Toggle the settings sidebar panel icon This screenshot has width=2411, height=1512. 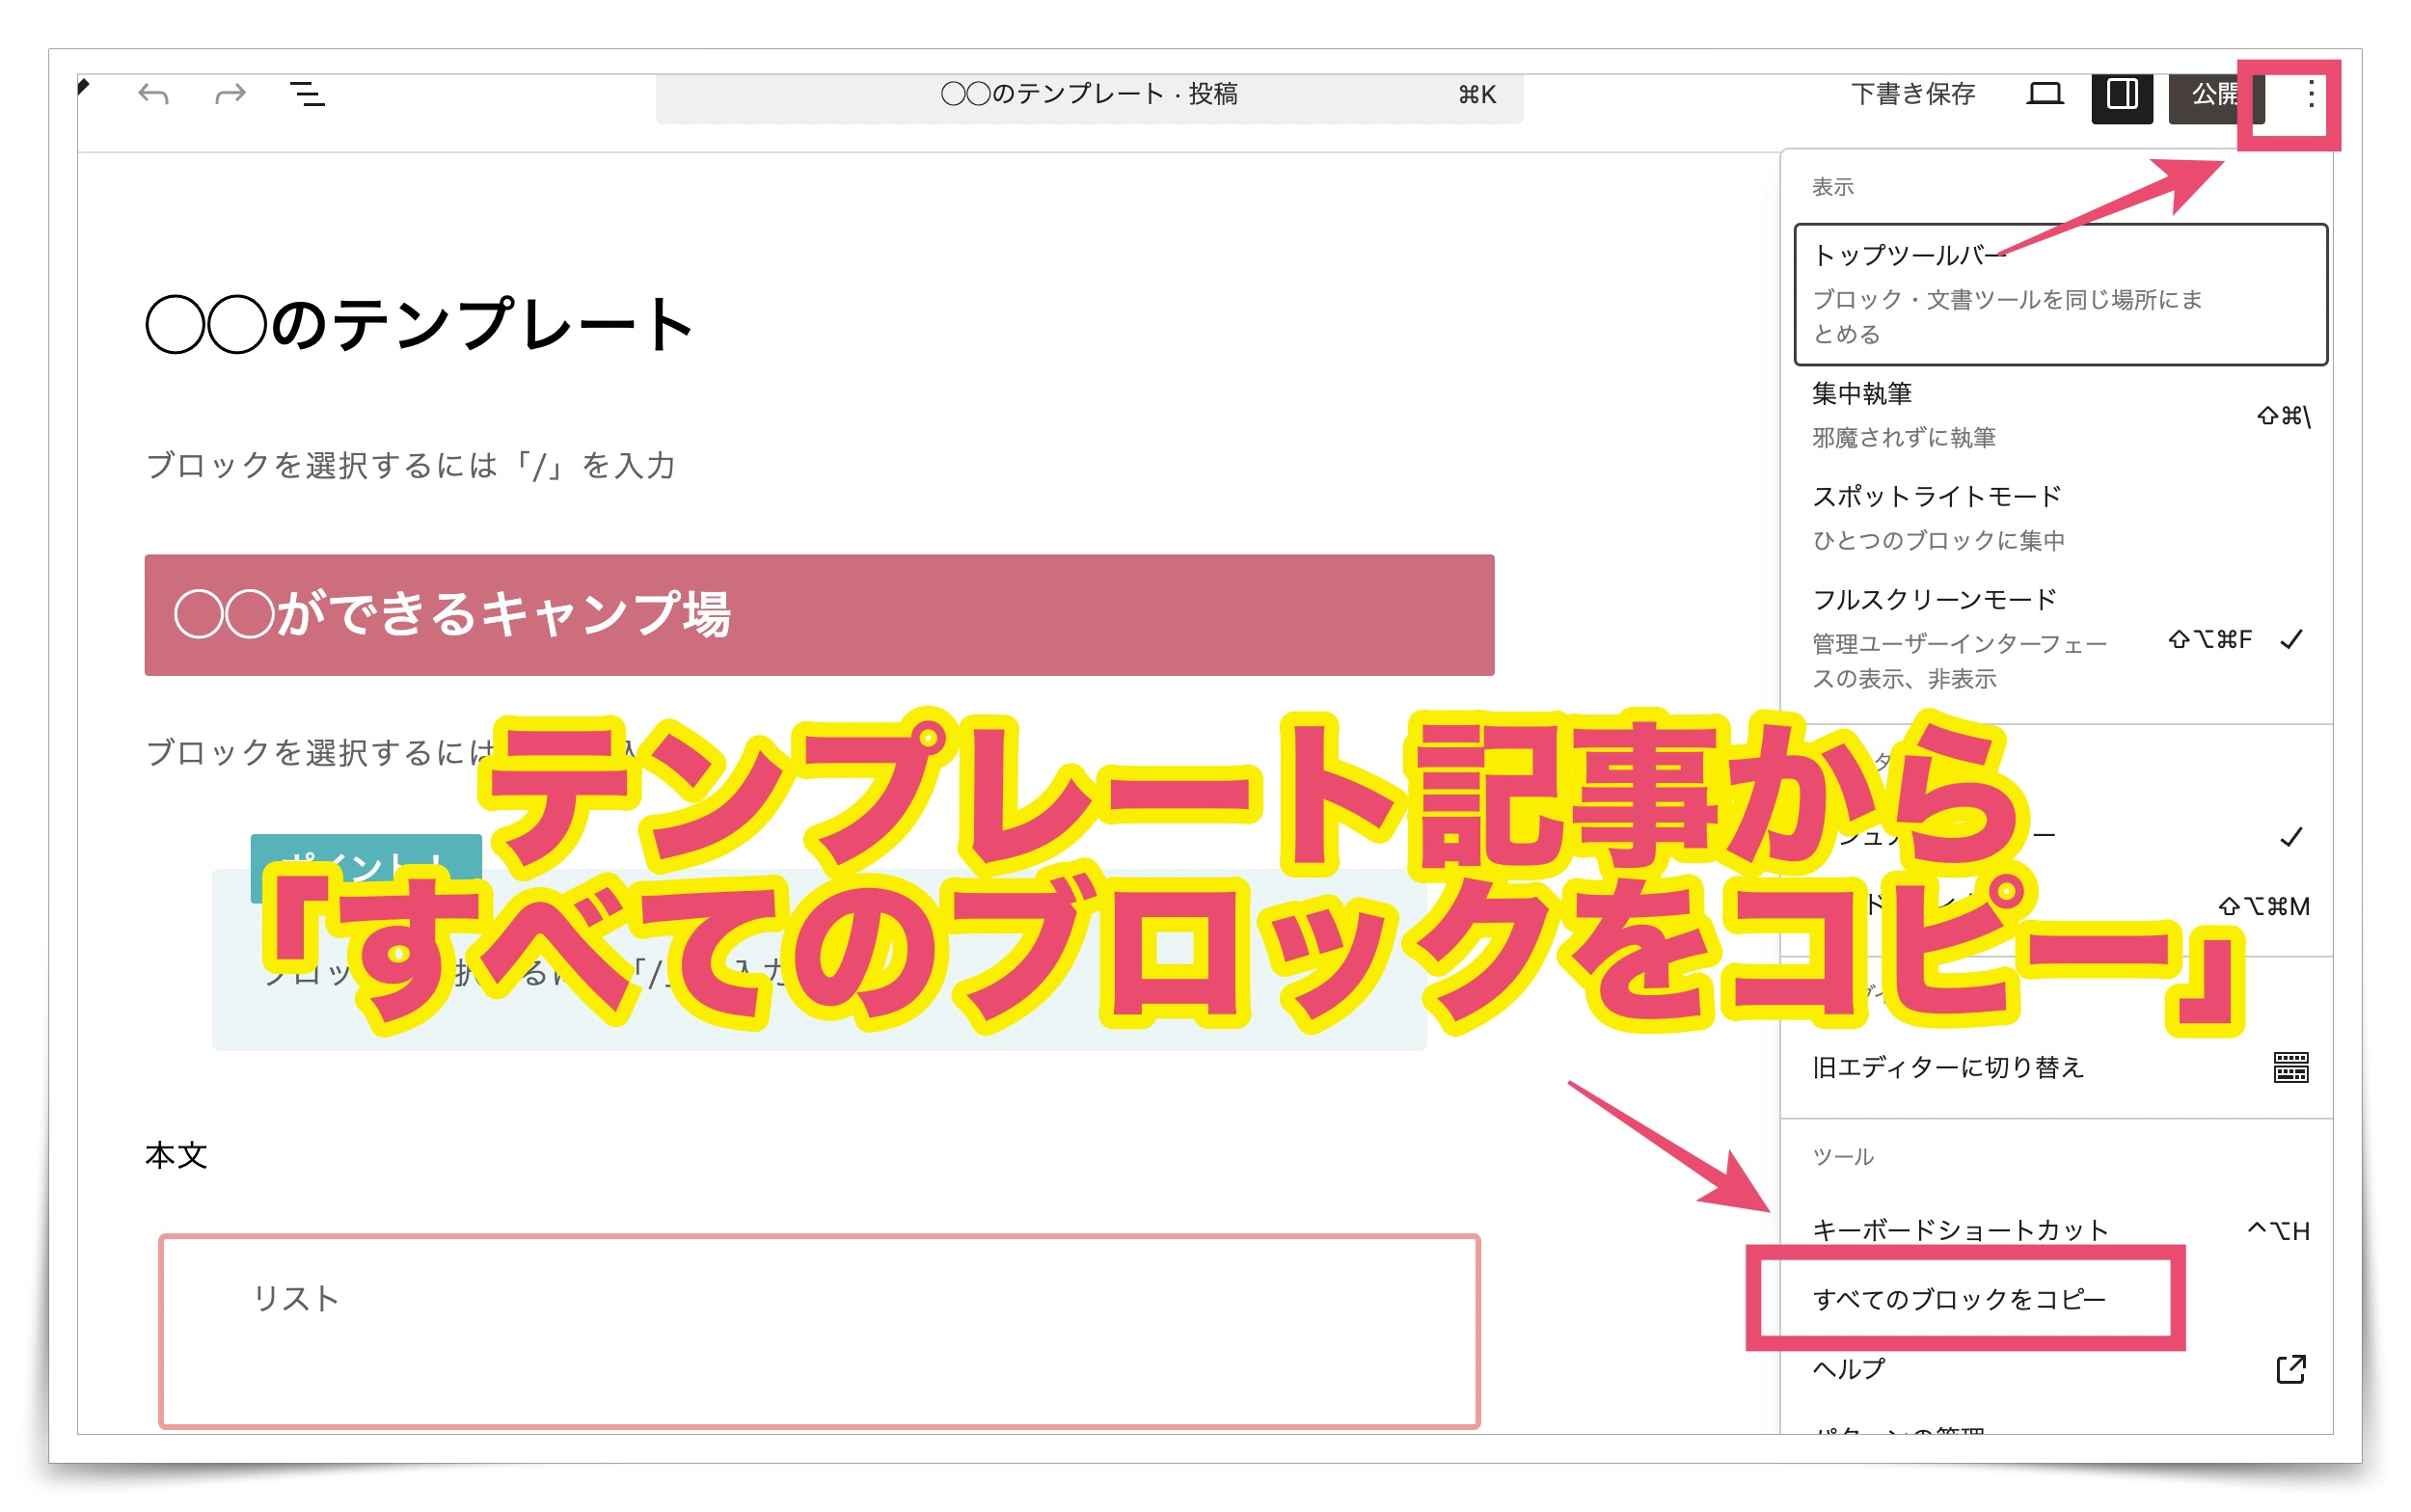pos(2121,95)
